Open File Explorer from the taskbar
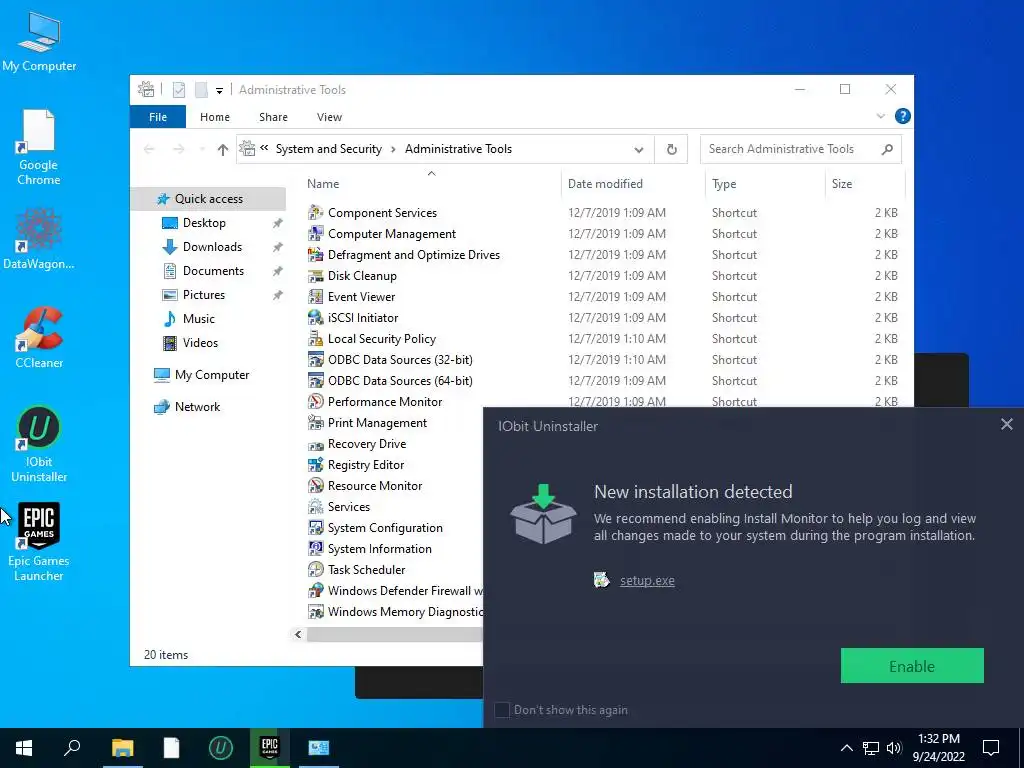This screenshot has width=1024, height=768. click(x=123, y=748)
